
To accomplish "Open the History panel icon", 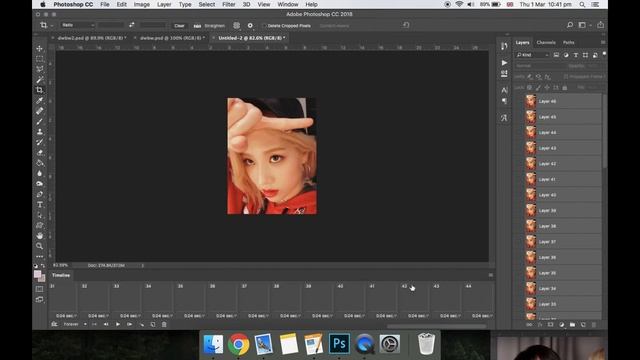I will point(504,46).
